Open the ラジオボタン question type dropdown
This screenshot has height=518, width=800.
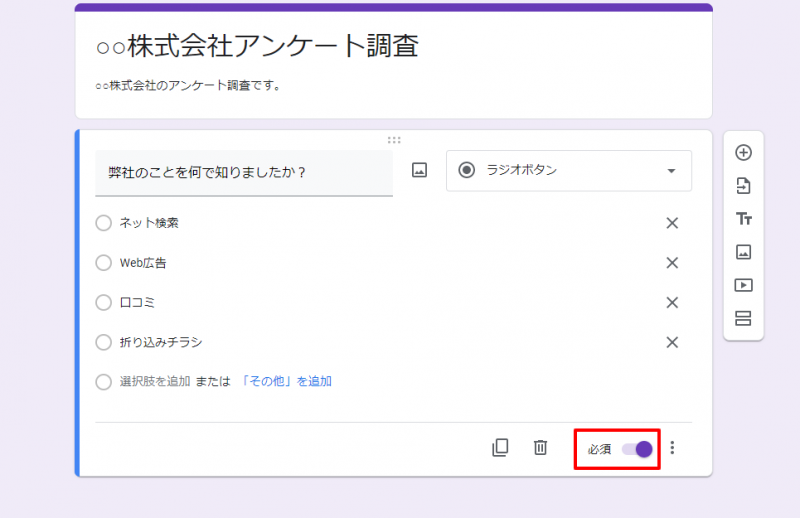(x=568, y=171)
